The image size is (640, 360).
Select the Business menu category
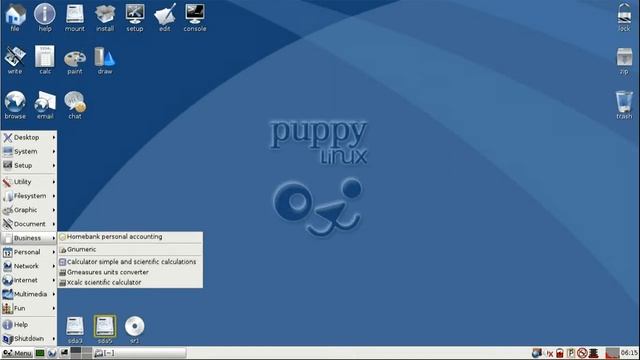29,238
